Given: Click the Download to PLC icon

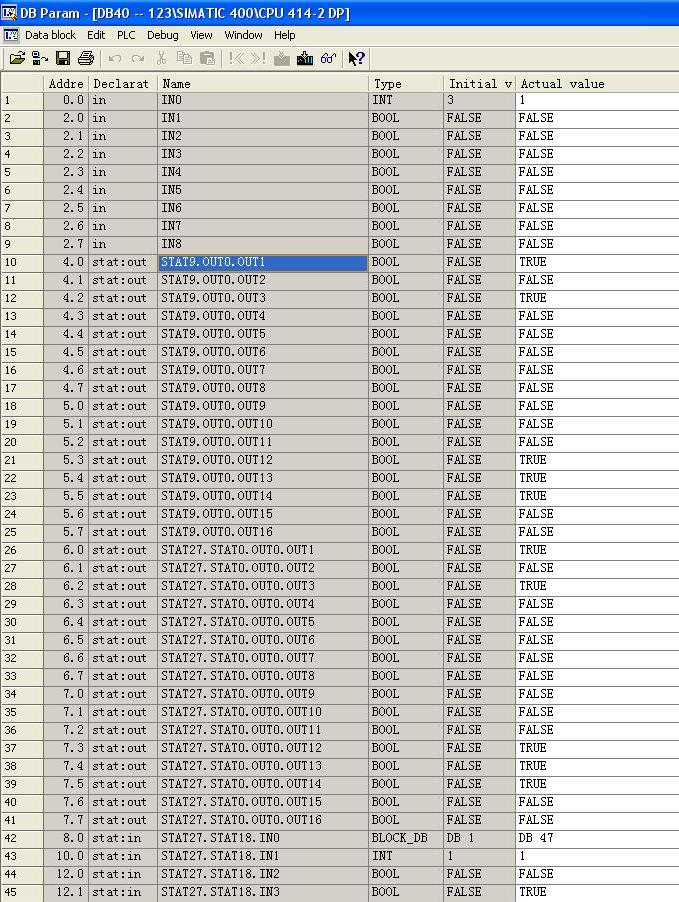Looking at the screenshot, I should [305, 58].
